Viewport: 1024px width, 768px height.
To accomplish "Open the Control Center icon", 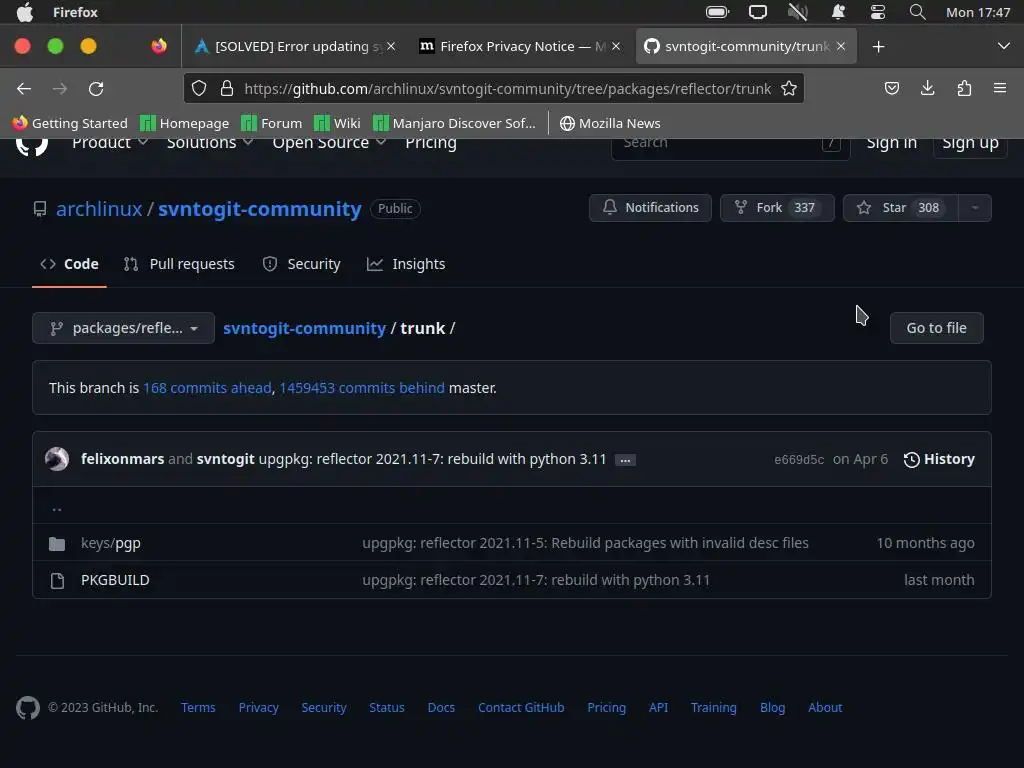I will (878, 12).
